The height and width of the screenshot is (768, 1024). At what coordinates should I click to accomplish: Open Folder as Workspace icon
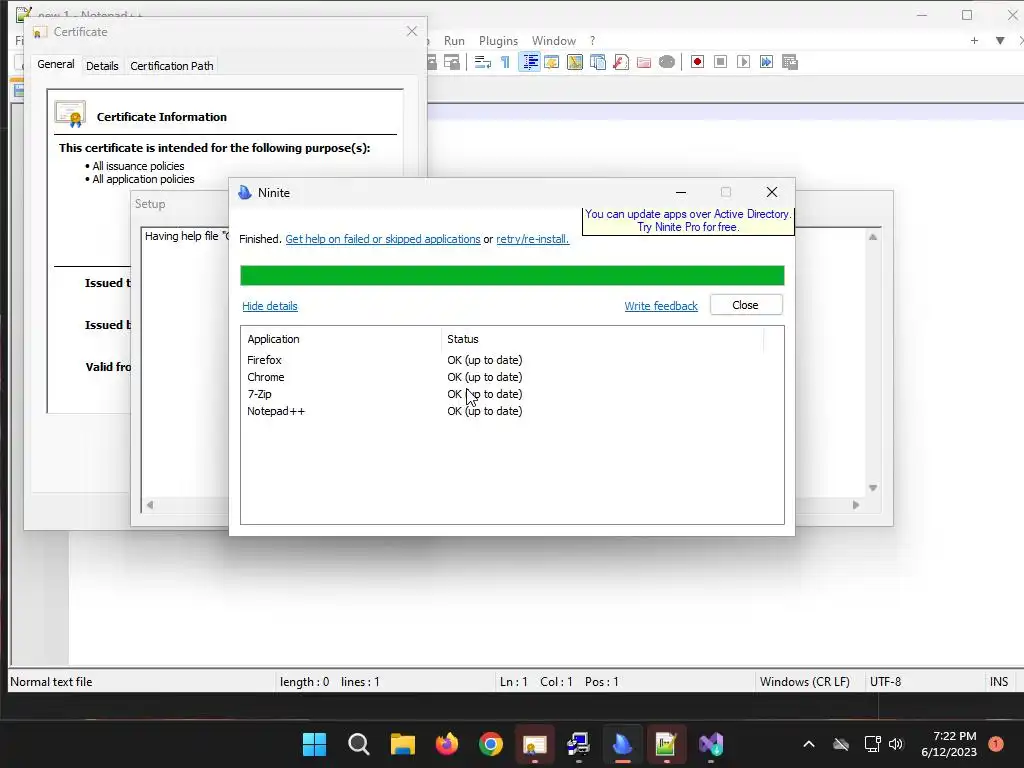(643, 62)
